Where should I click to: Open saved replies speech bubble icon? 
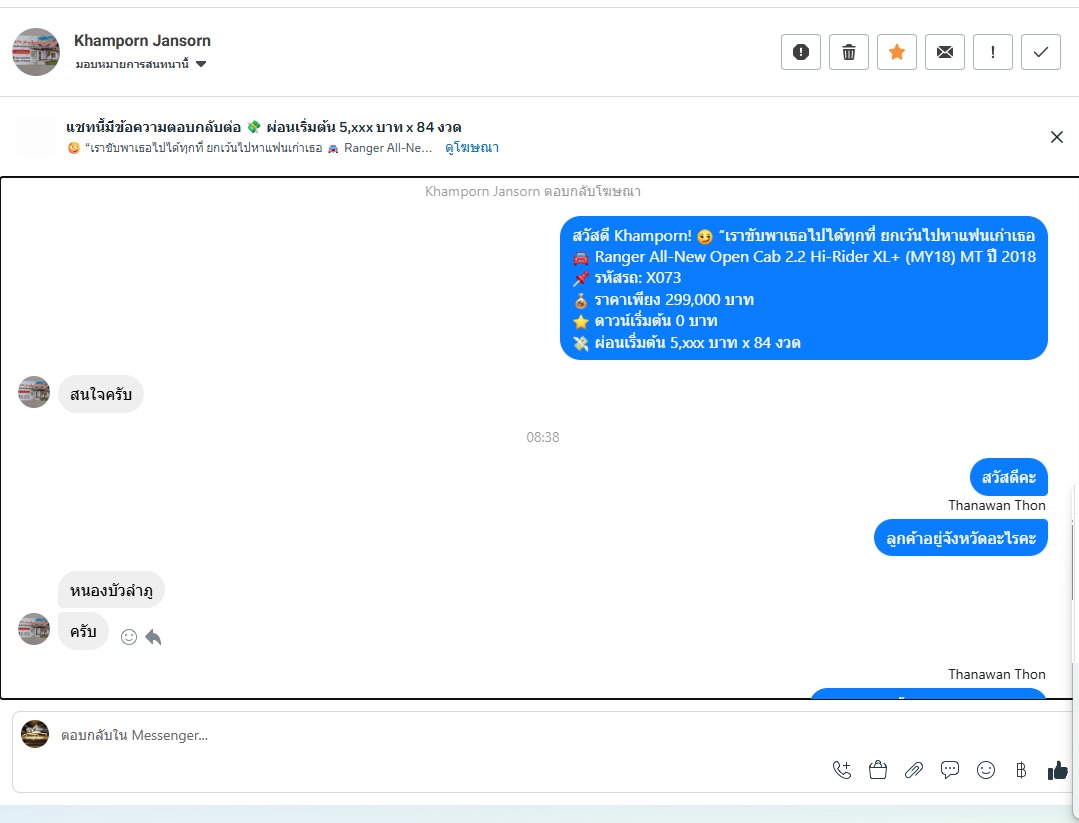click(x=950, y=770)
